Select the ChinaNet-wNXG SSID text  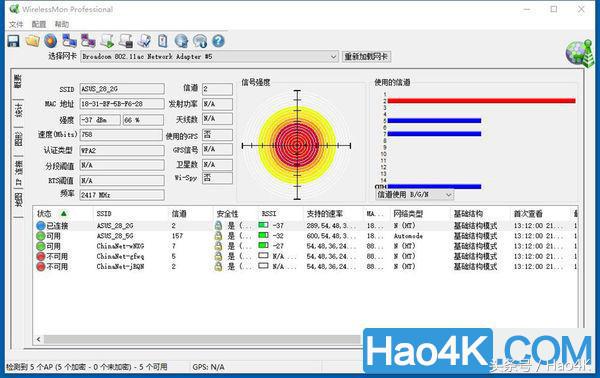[x=120, y=246]
